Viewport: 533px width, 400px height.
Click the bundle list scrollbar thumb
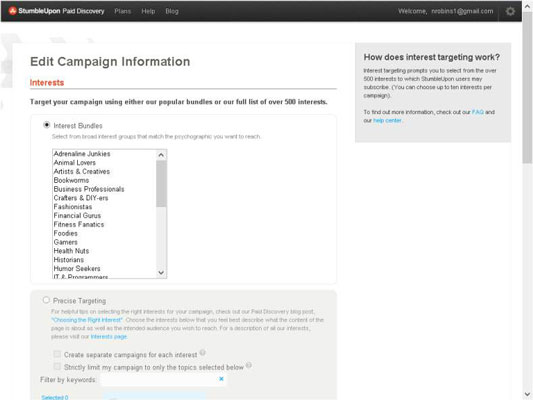161,184
